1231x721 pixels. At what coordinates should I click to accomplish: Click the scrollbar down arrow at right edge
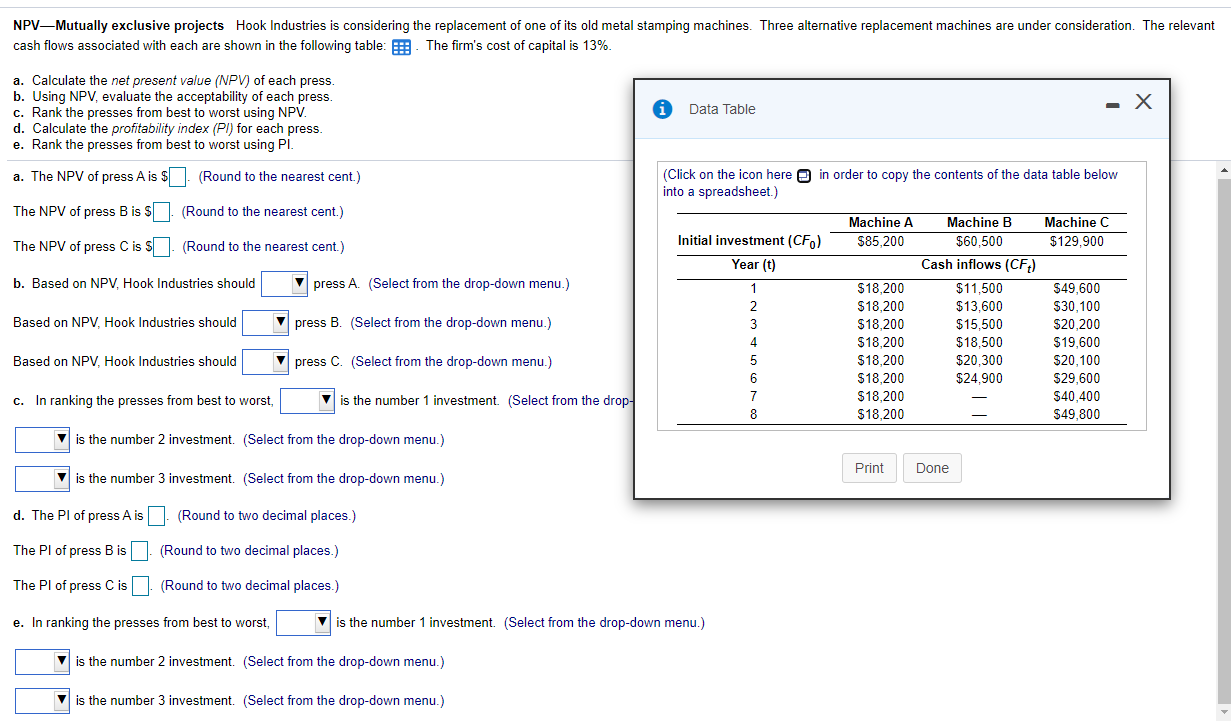click(1224, 713)
